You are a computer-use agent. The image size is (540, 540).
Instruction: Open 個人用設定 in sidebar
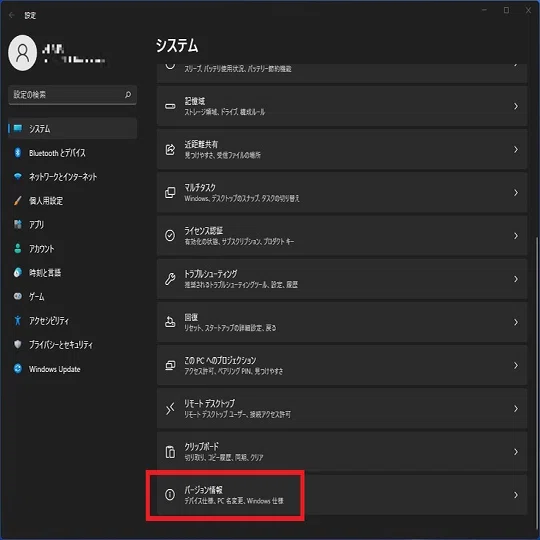(72, 201)
